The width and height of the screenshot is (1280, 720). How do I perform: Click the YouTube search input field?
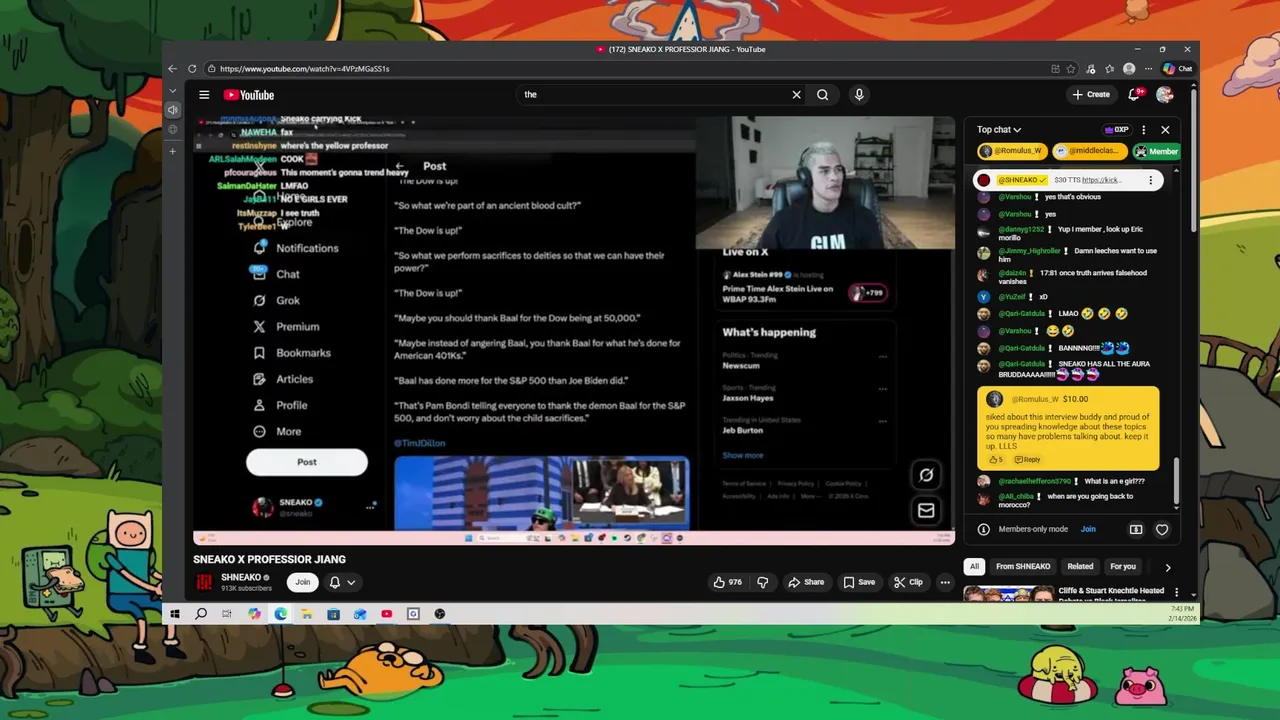[655, 95]
